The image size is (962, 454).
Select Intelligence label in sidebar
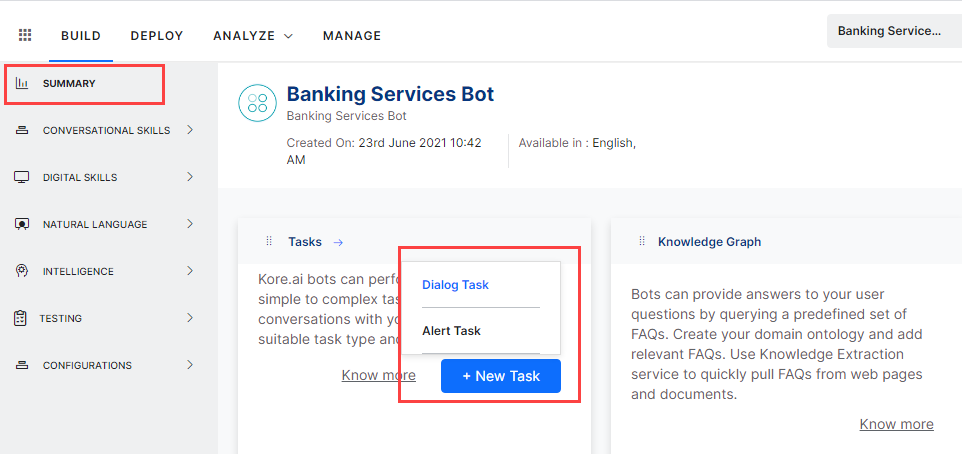point(78,272)
